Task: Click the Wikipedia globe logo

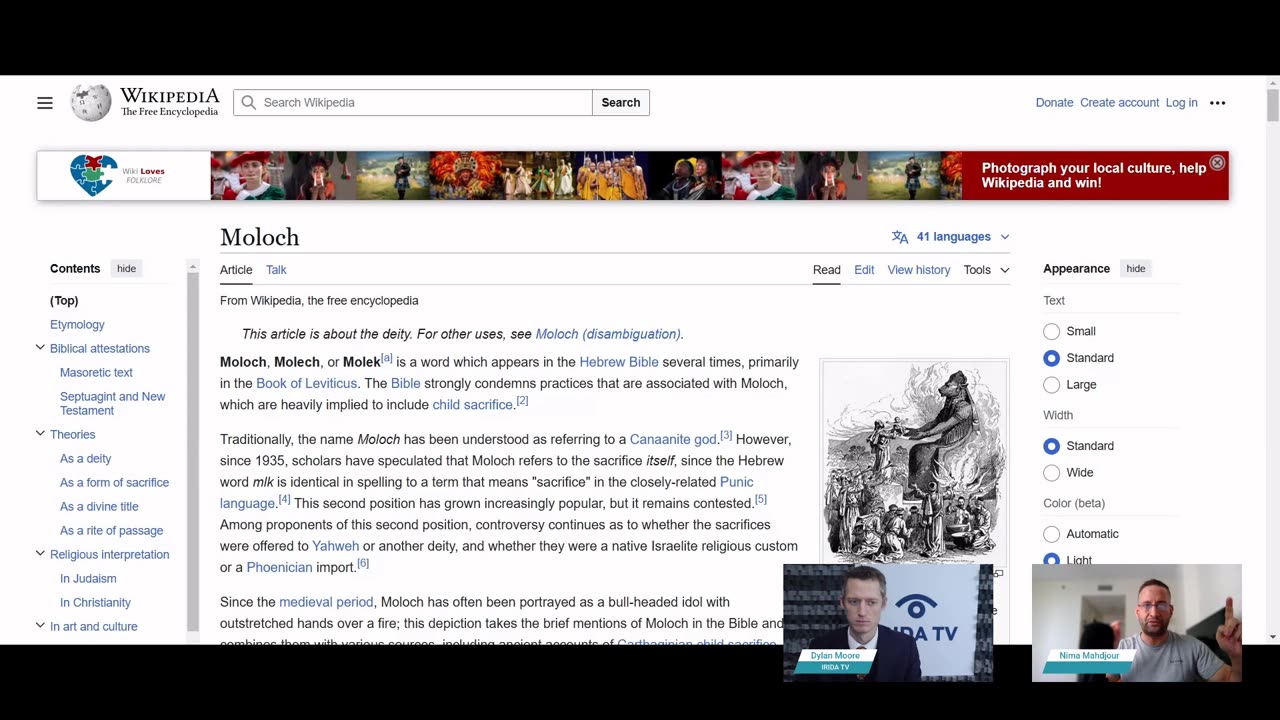Action: (91, 102)
